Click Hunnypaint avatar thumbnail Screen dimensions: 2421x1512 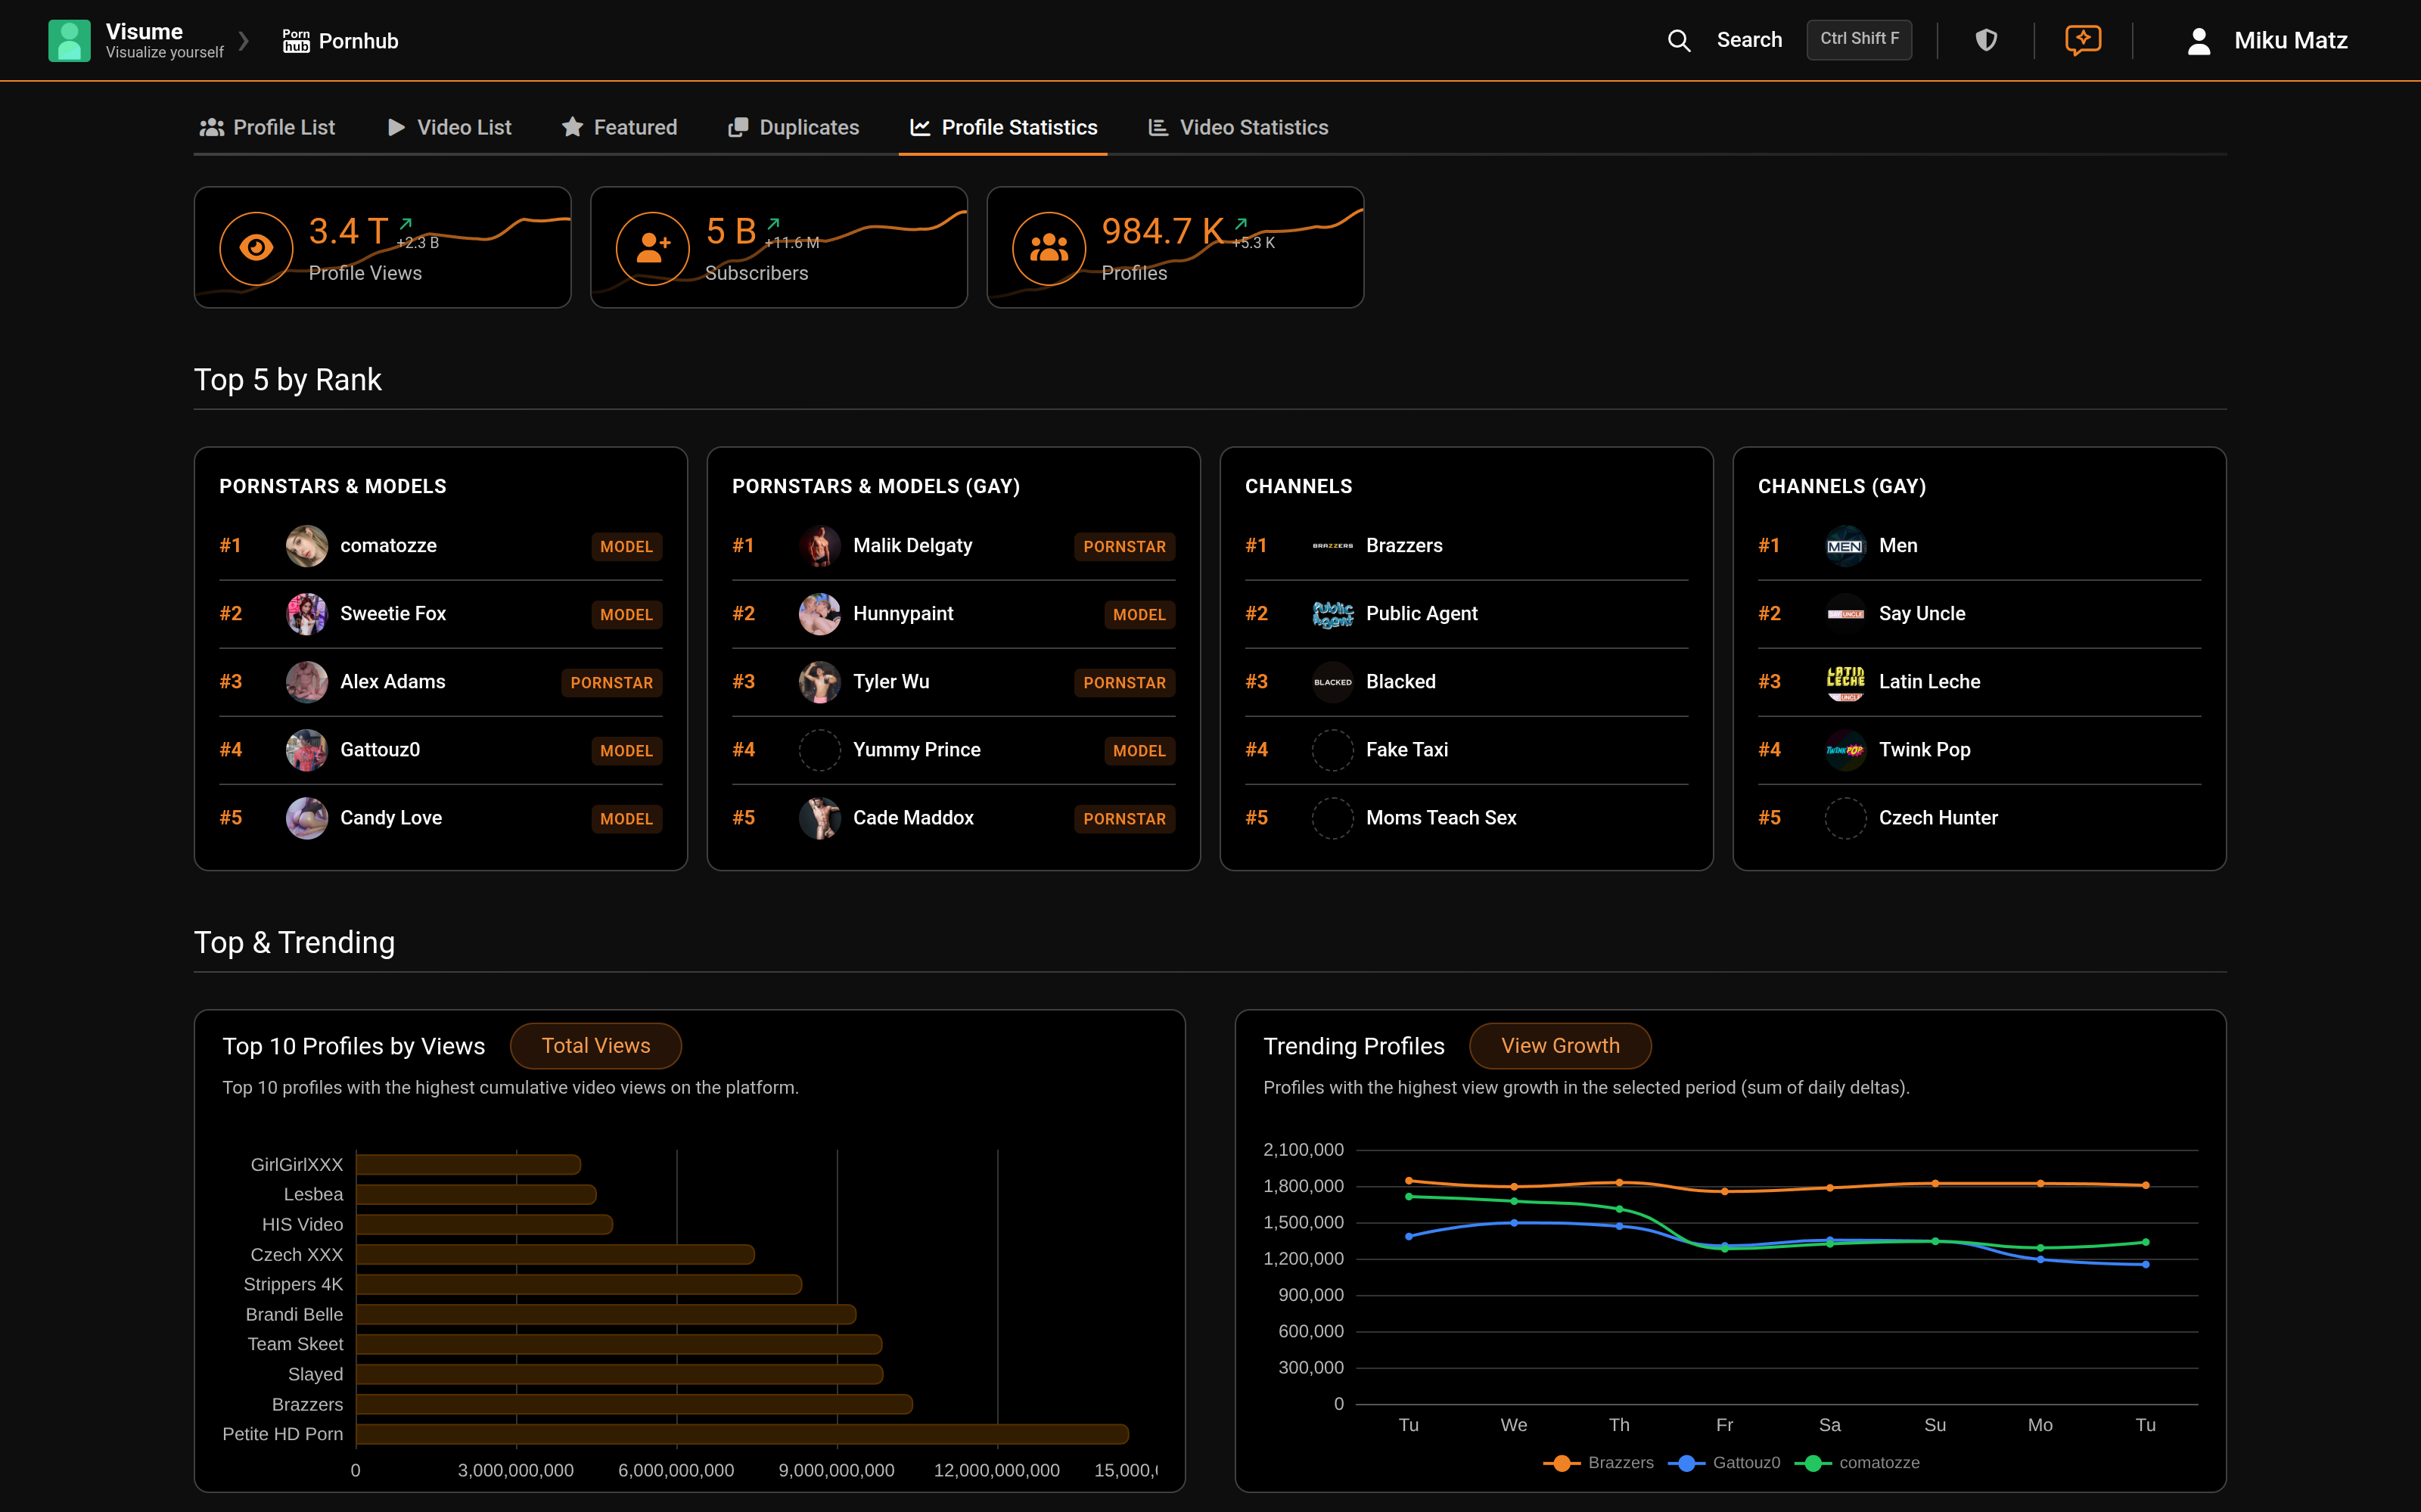pyautogui.click(x=820, y=614)
